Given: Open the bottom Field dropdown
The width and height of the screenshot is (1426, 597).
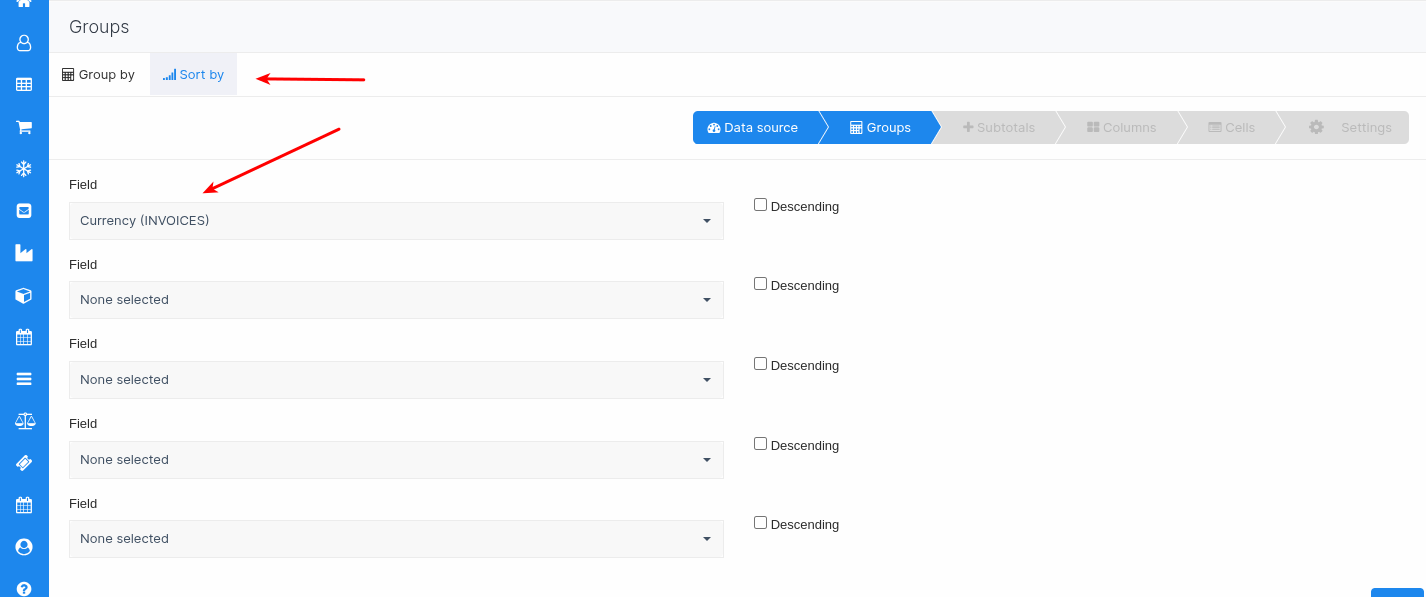Looking at the screenshot, I should (x=396, y=539).
